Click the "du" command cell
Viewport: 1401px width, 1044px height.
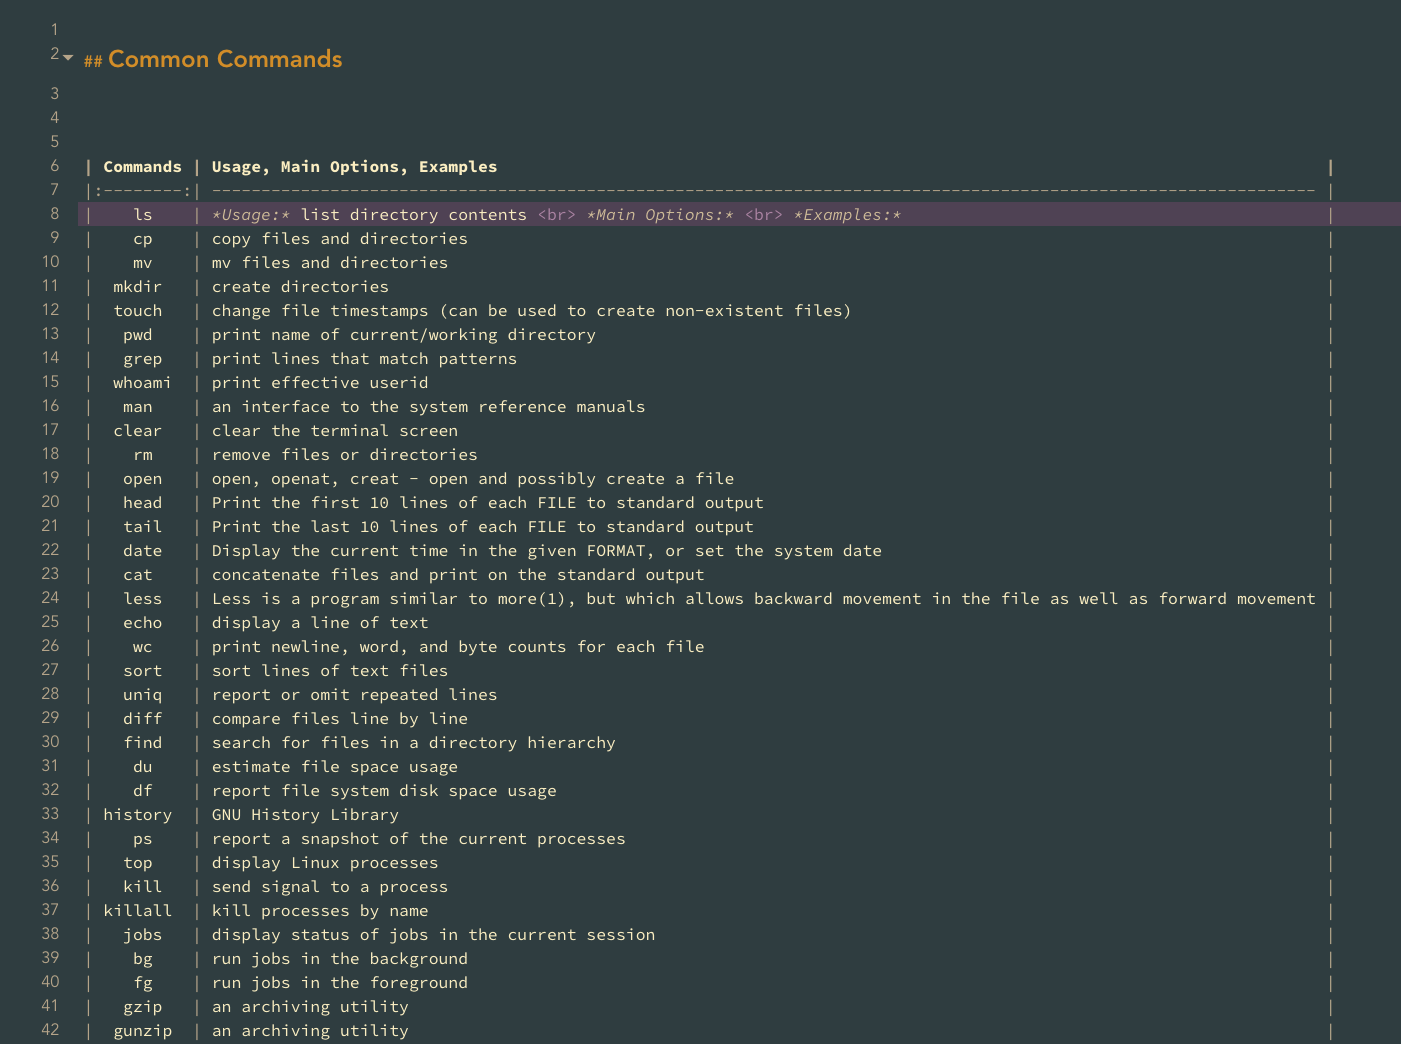pyautogui.click(x=143, y=767)
